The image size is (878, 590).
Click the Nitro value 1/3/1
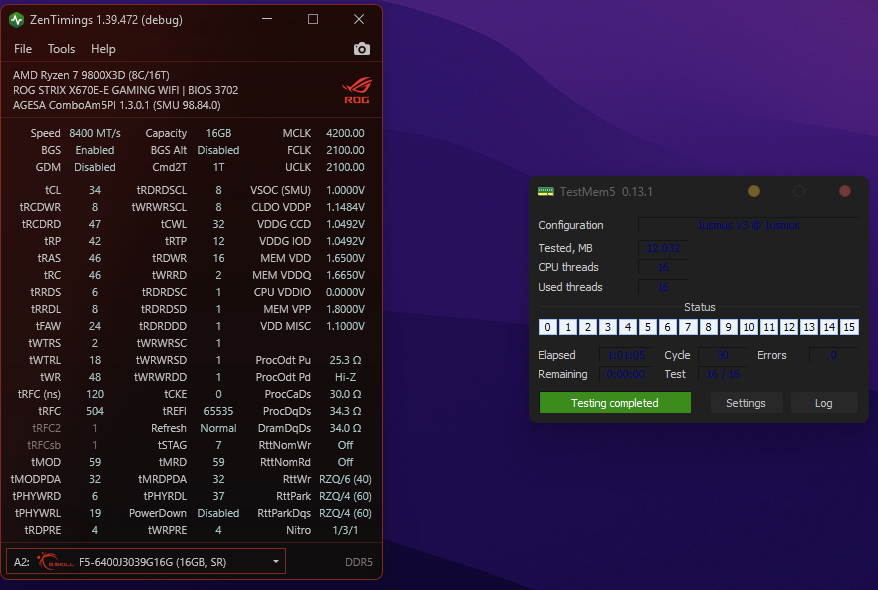pyautogui.click(x=345, y=530)
